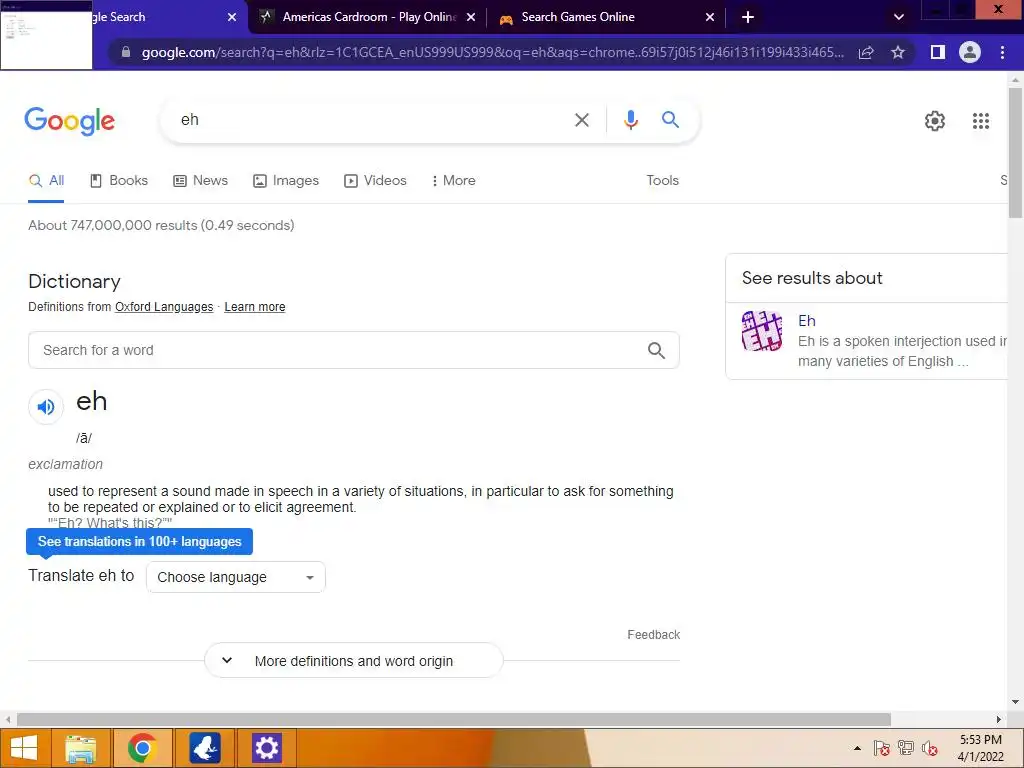Select the Videos results tab
Image resolution: width=1024 pixels, height=768 pixels.
coord(376,181)
